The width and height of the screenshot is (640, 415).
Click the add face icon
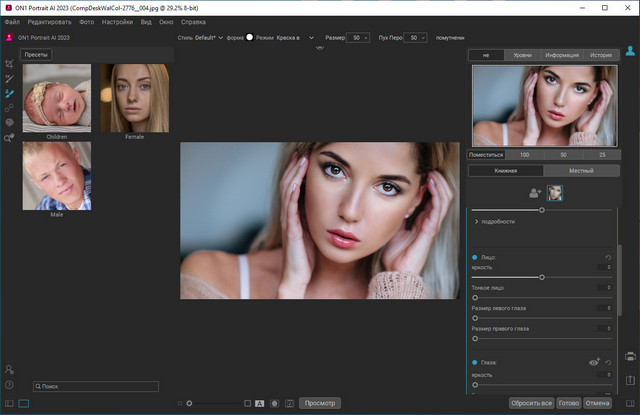pyautogui.click(x=534, y=193)
